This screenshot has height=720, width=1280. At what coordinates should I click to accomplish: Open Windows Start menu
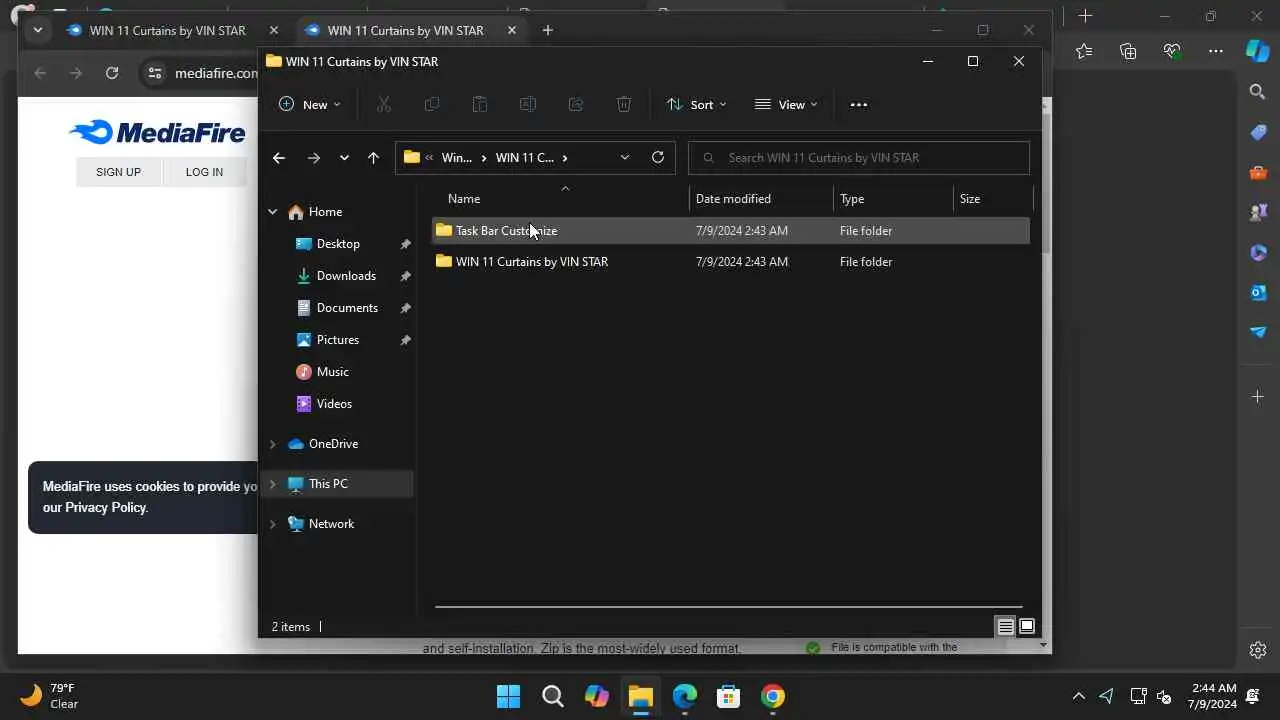[x=508, y=696]
